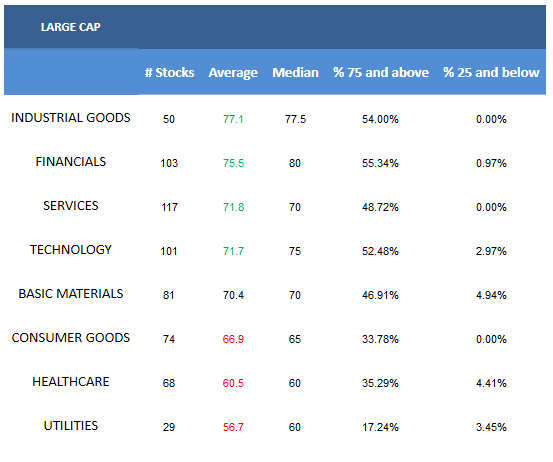This screenshot has width=553, height=462.
Task: Select the 77.5 median value
Action: point(296,119)
